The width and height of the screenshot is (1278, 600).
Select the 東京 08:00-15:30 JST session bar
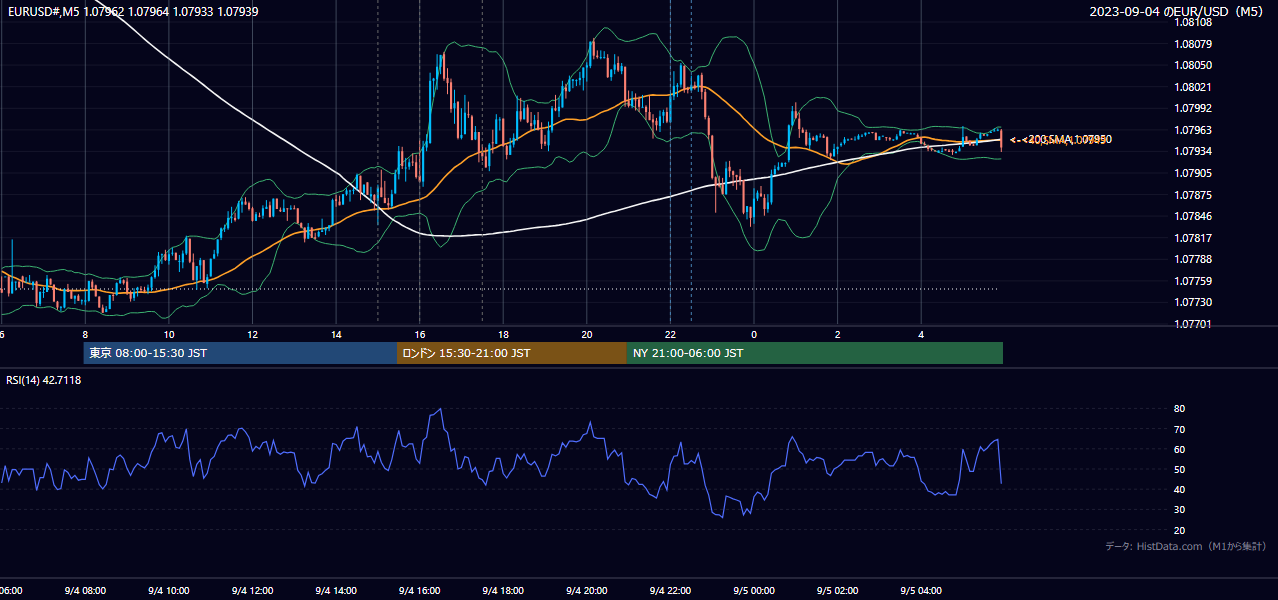click(240, 353)
